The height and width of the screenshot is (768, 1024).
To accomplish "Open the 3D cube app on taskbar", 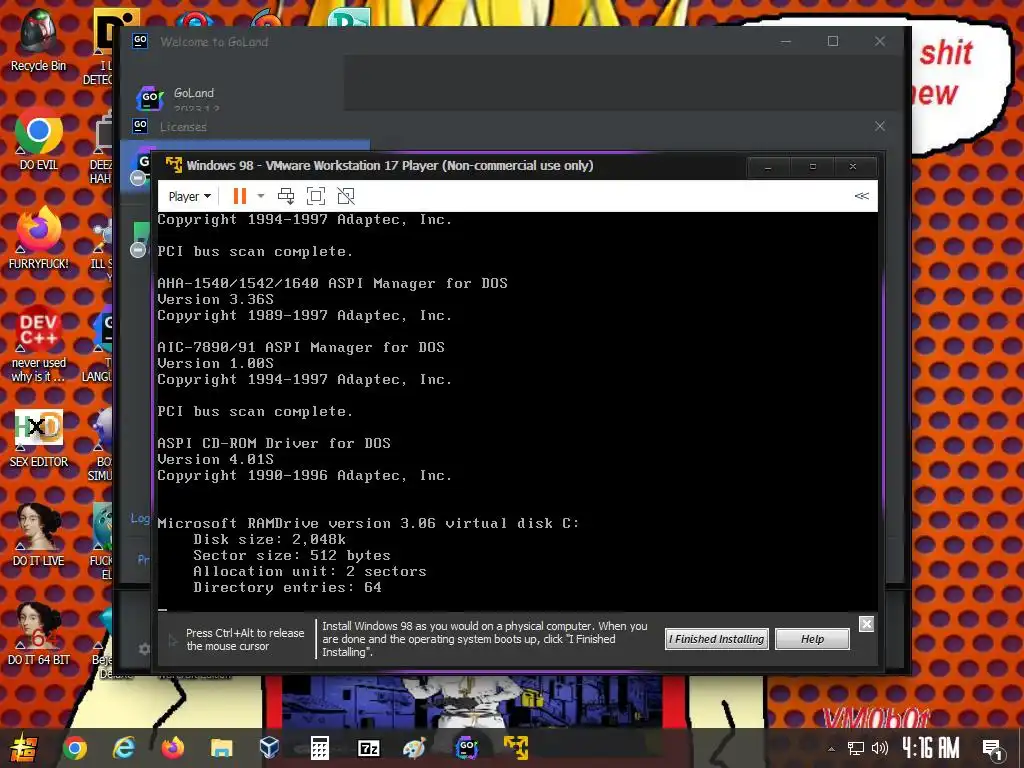I will pyautogui.click(x=270, y=748).
